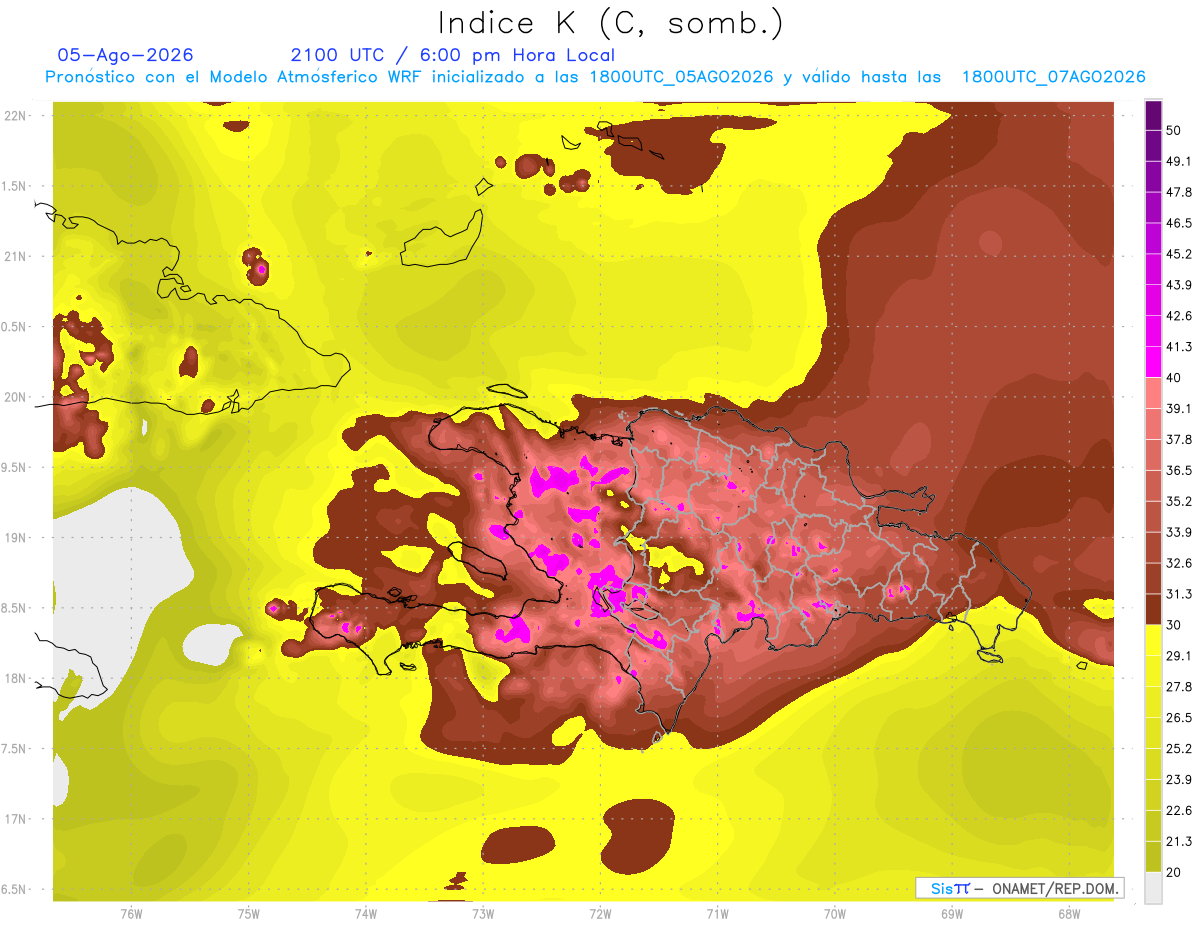The image size is (1200, 927).
Task: Select the longitude axis label "75W"
Action: pos(248,913)
